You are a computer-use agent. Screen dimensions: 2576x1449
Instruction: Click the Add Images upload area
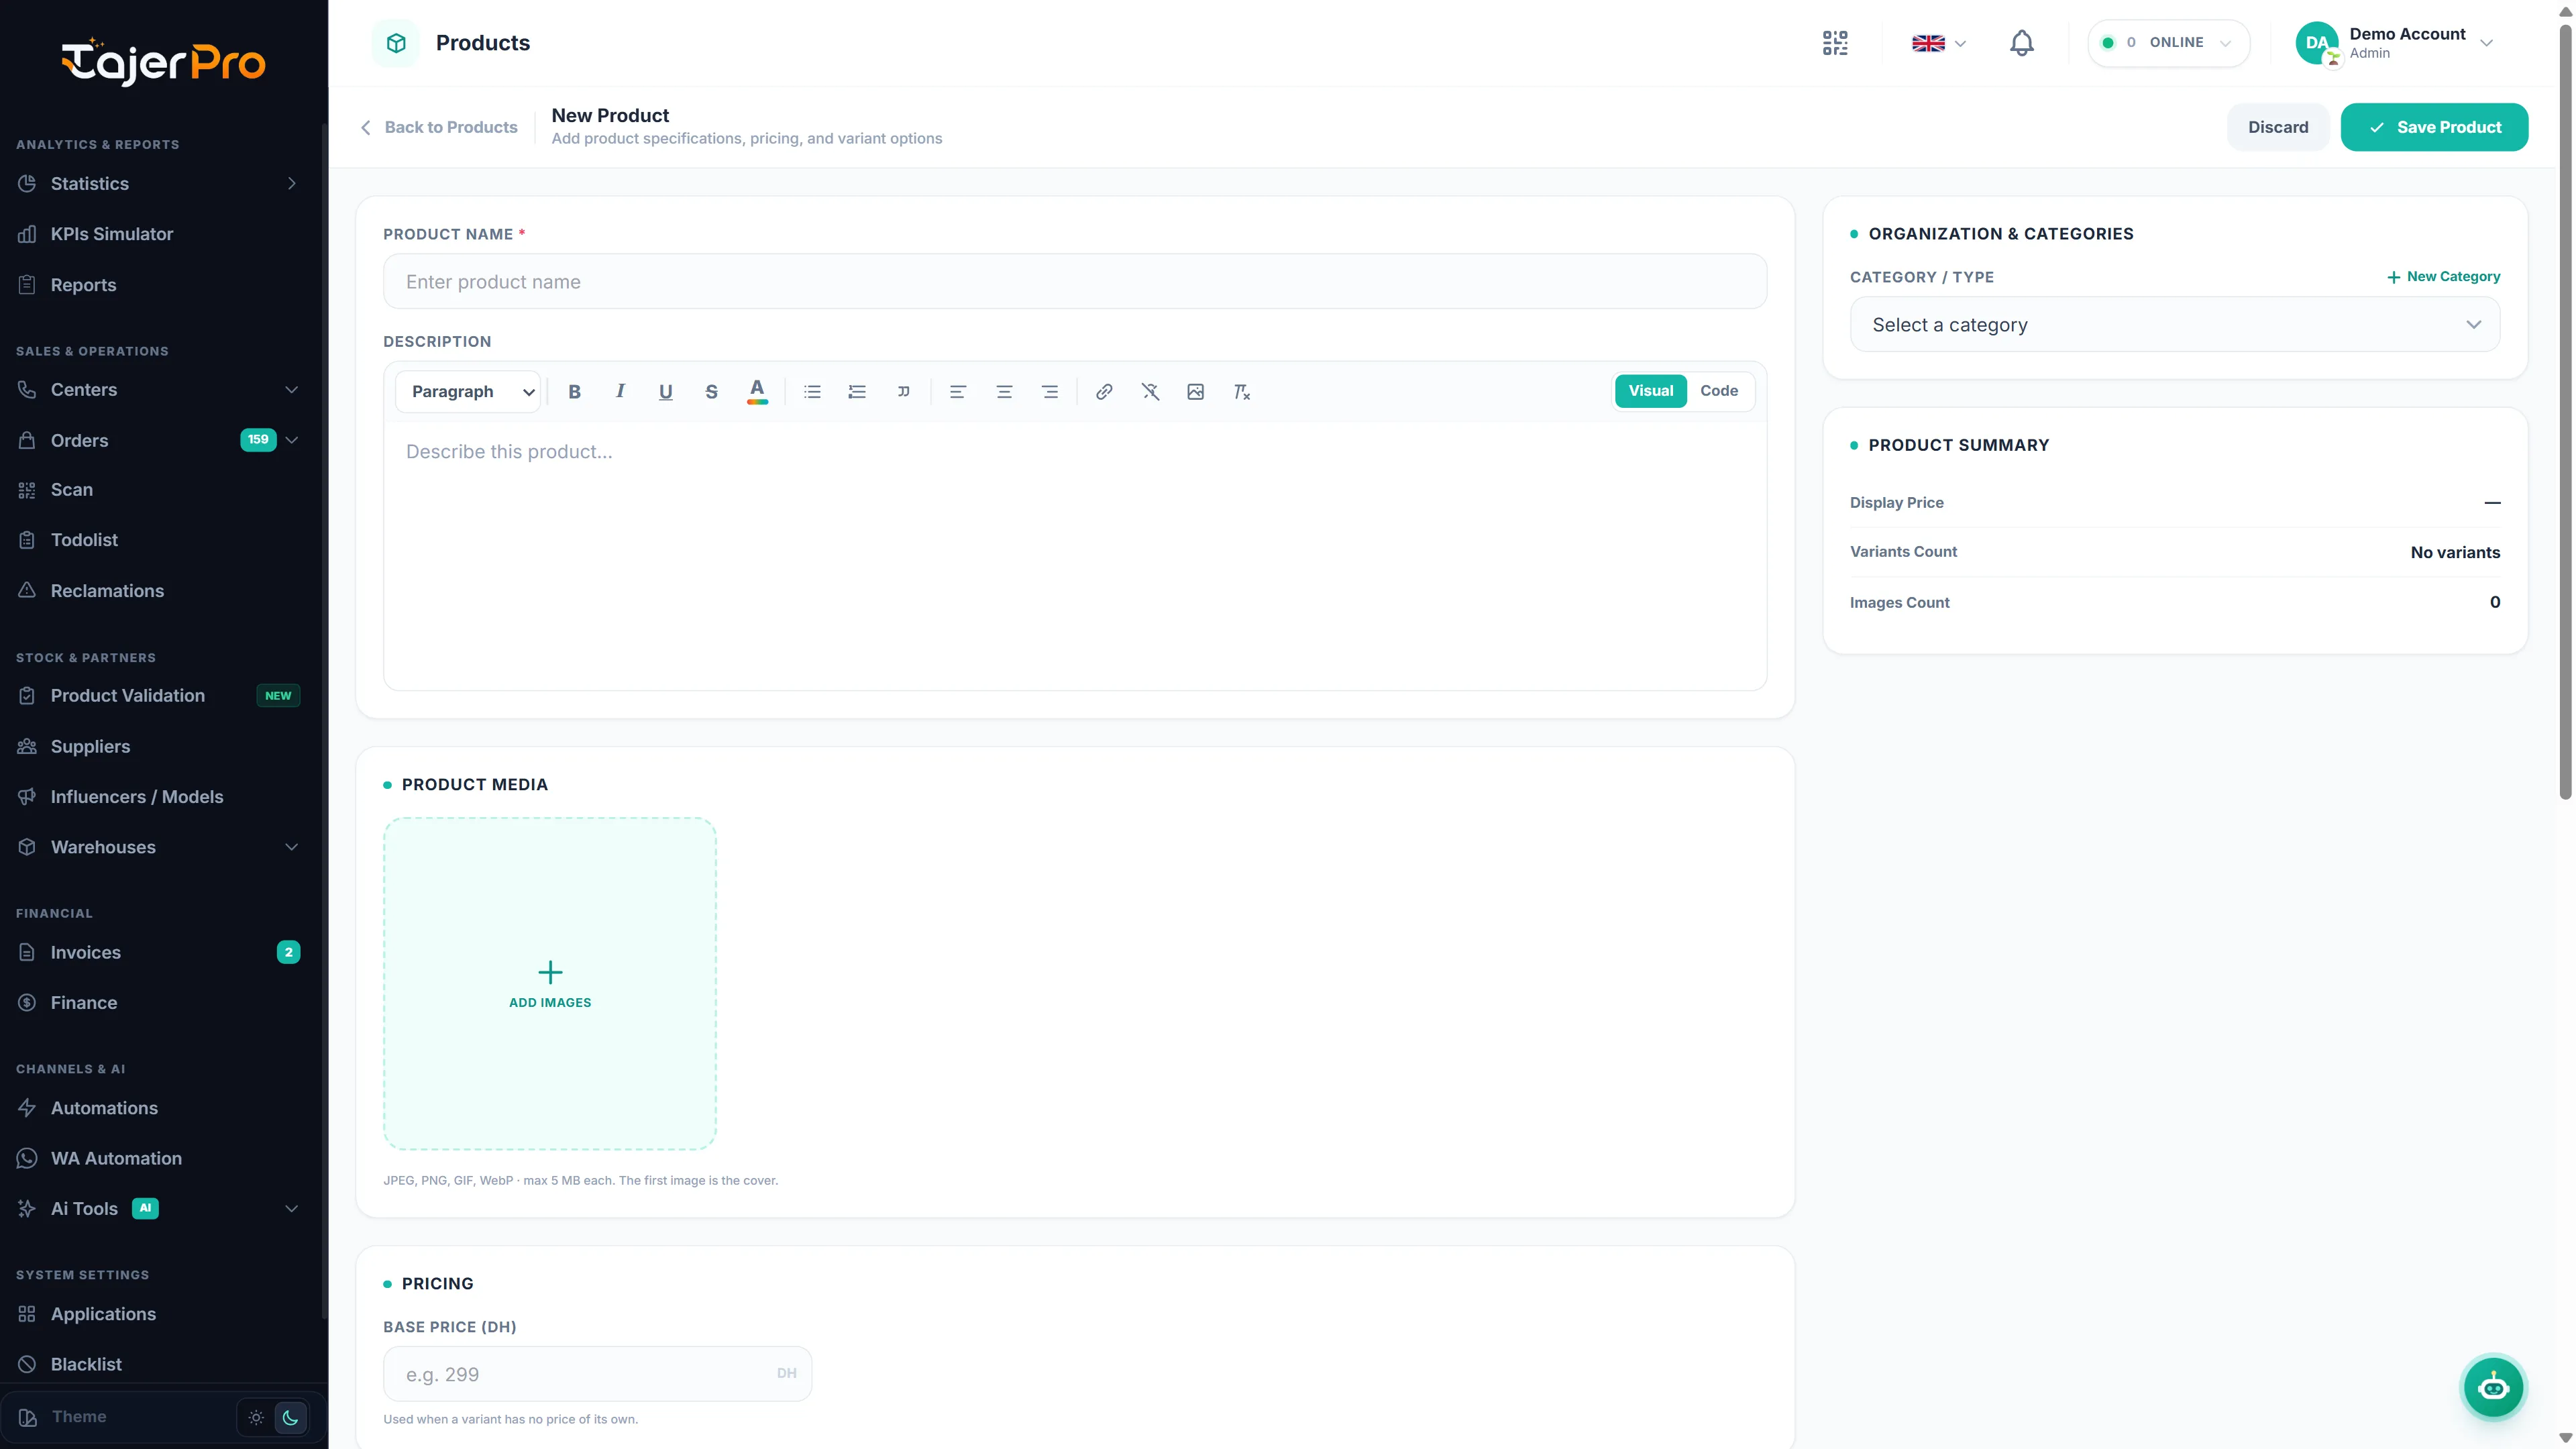(x=550, y=984)
